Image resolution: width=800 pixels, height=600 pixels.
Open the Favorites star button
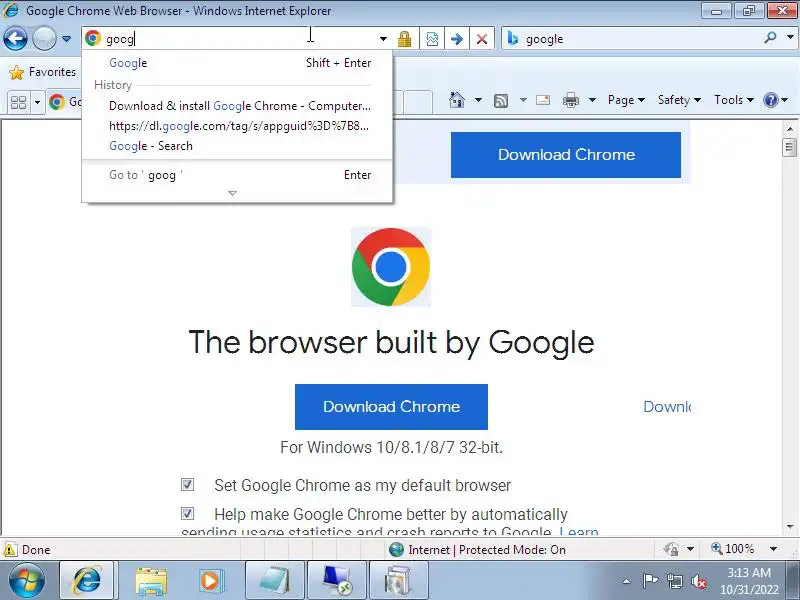coord(42,72)
